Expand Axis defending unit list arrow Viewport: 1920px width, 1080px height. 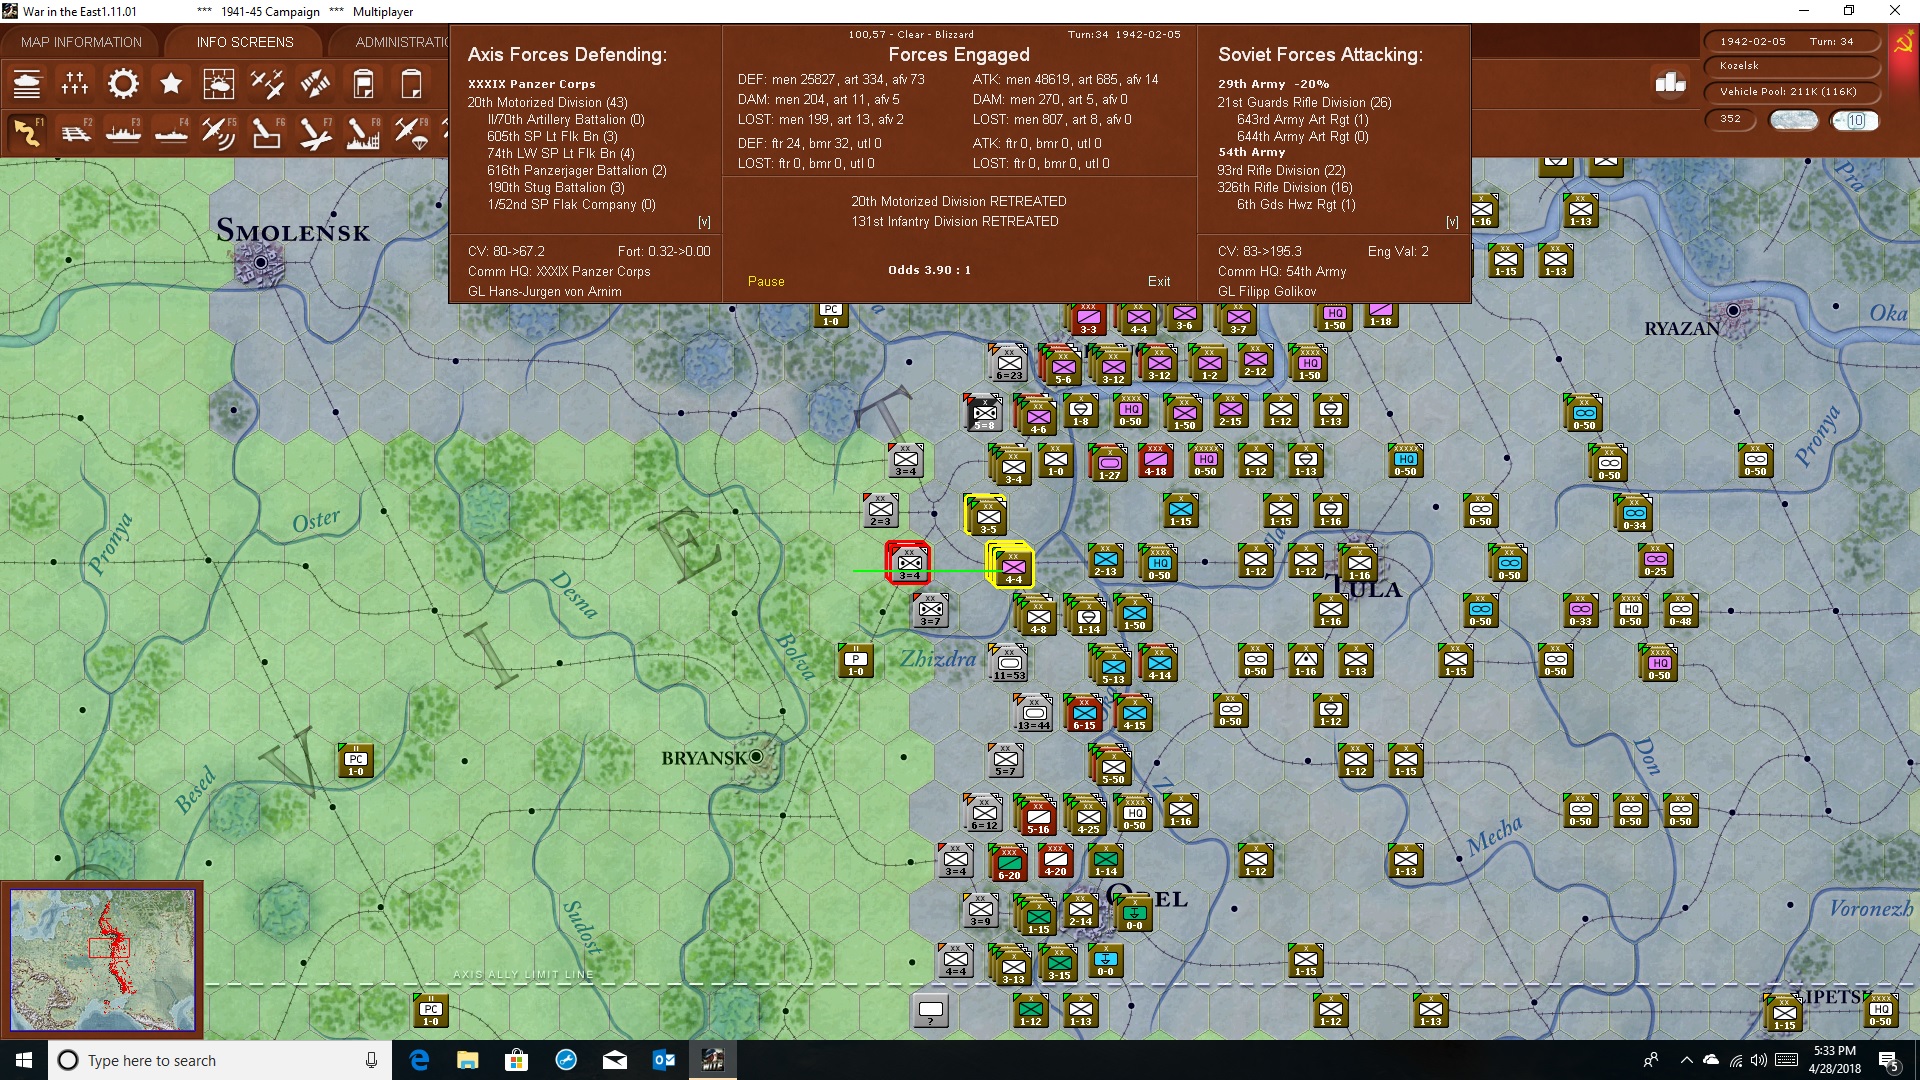click(704, 222)
